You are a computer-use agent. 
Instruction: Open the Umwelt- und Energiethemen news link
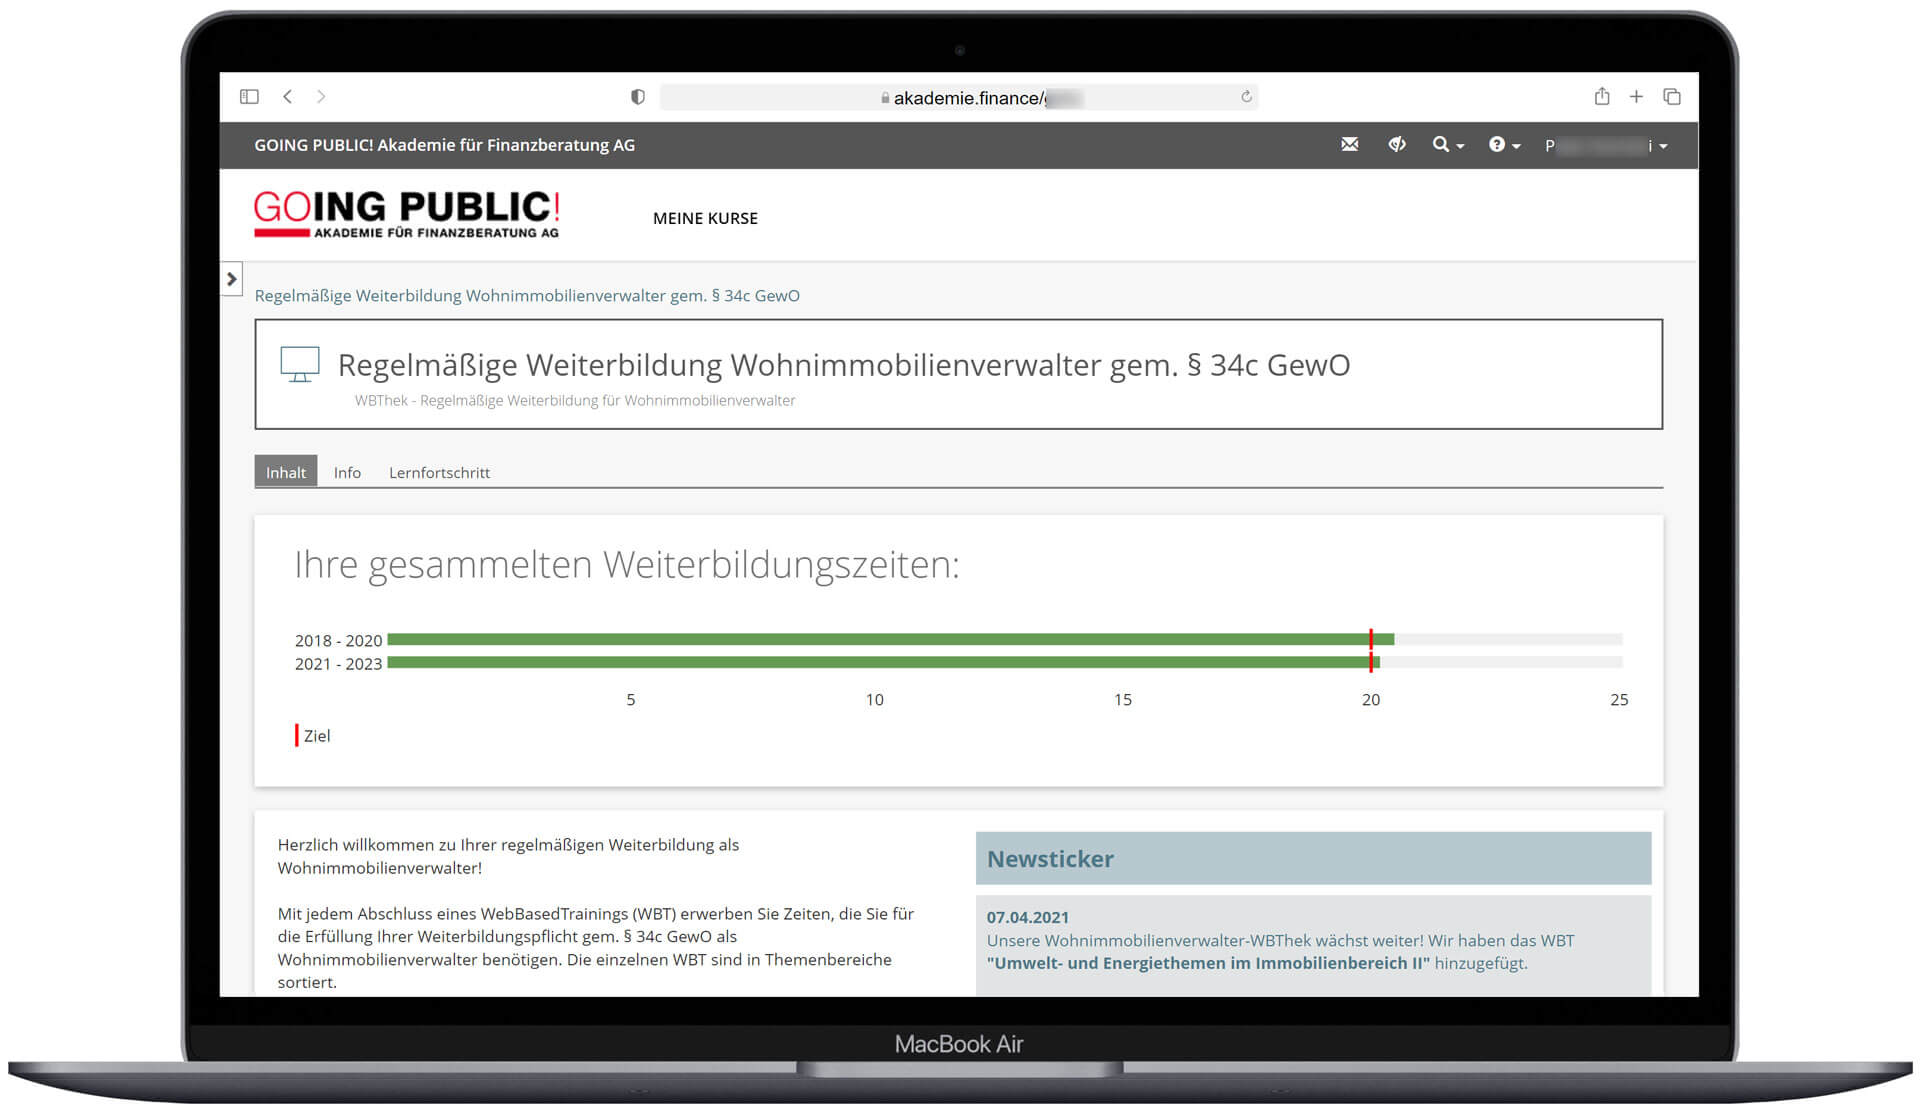tap(1208, 963)
